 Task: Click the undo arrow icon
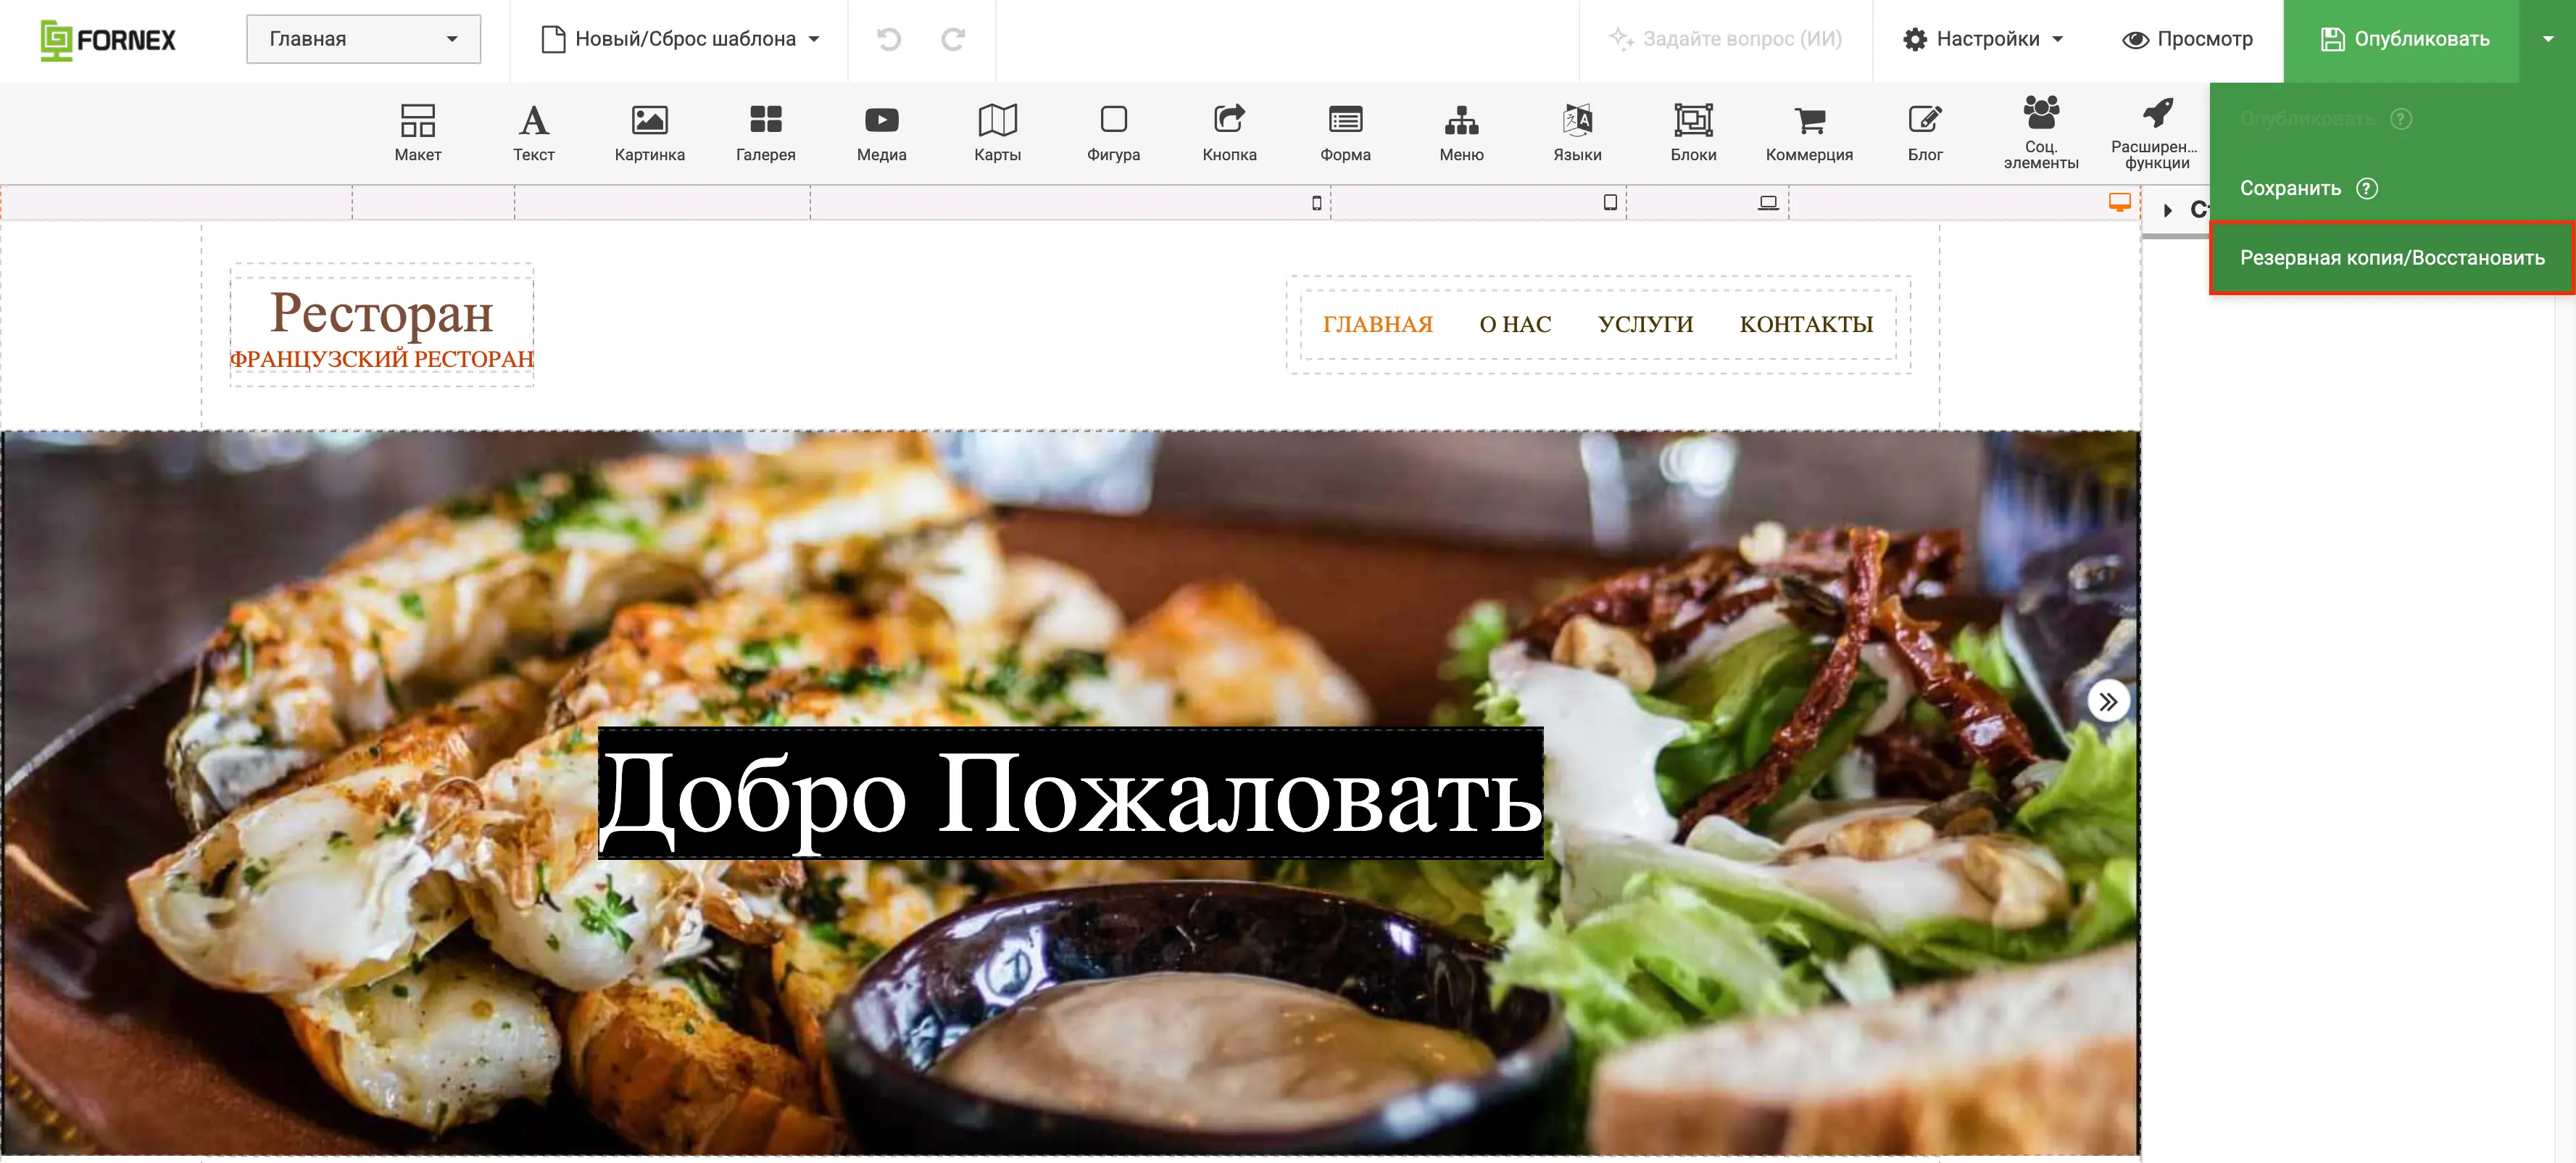[888, 39]
